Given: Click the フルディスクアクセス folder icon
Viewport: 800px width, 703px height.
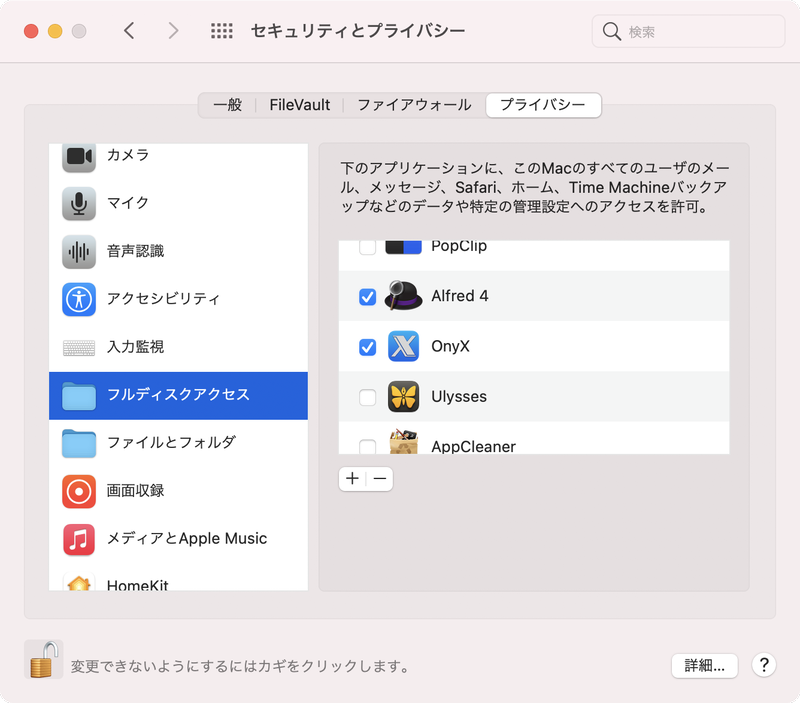Looking at the screenshot, I should pyautogui.click(x=79, y=395).
